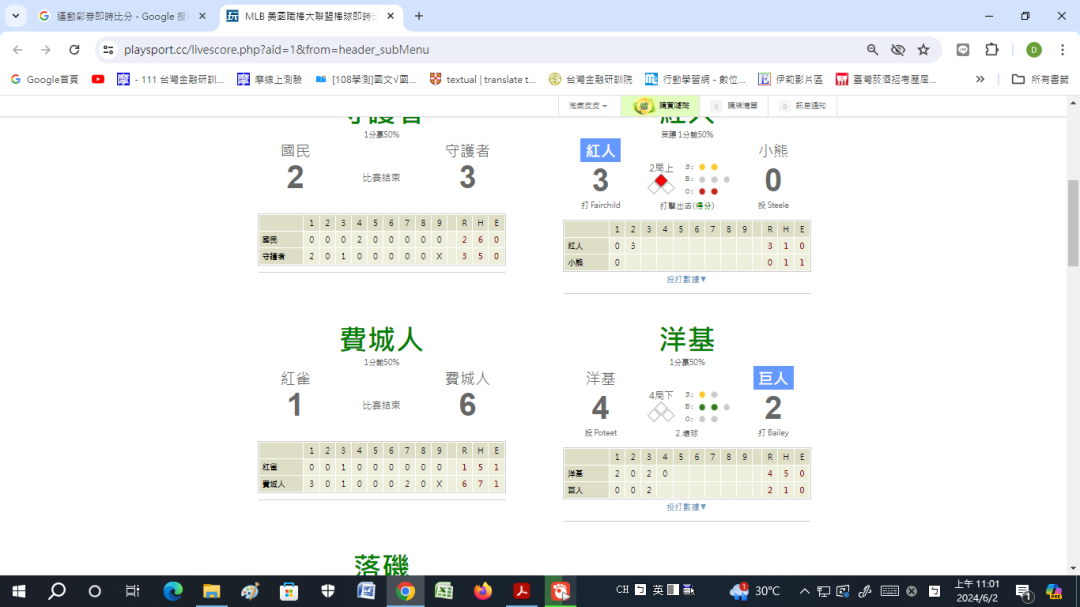Close the 運動彩券即時比分 Google tab
This screenshot has height=607, width=1080.
pyautogui.click(x=202, y=16)
